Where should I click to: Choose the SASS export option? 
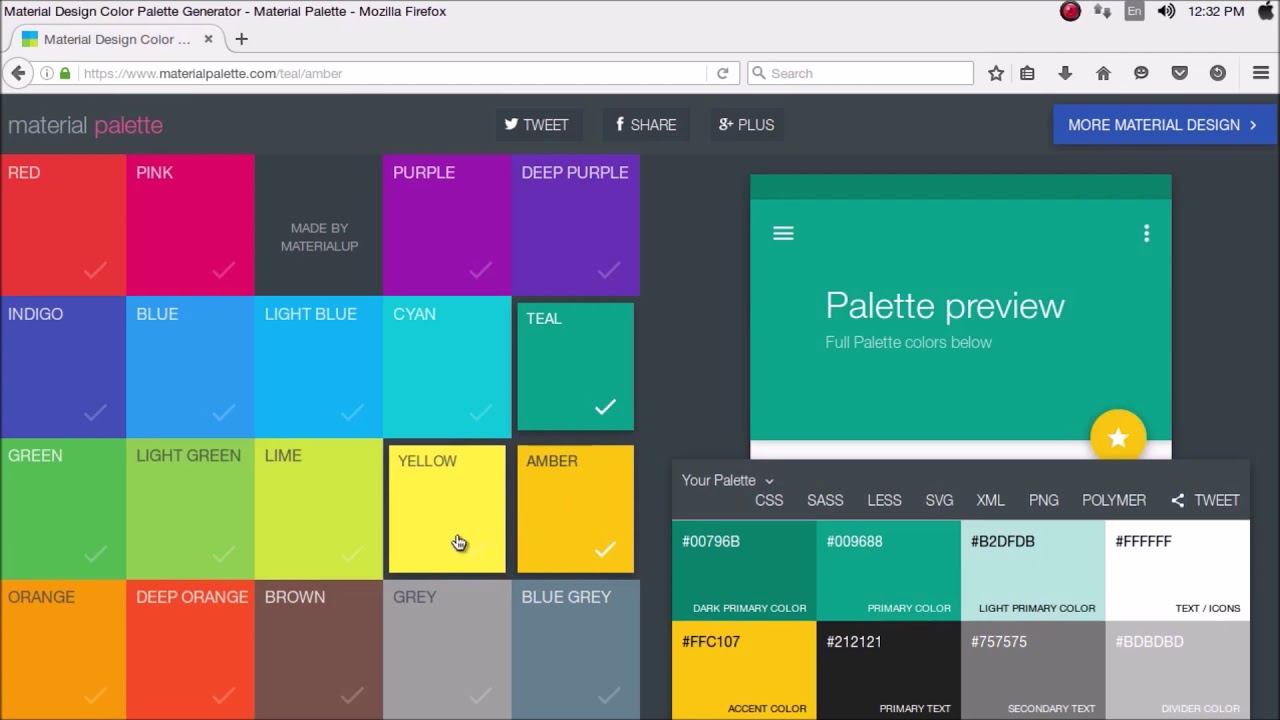(825, 500)
